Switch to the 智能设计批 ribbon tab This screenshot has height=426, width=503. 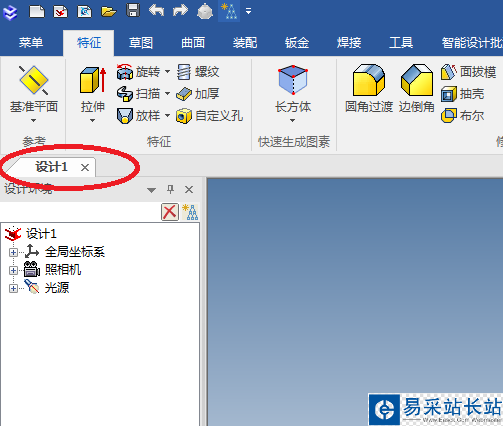point(472,43)
